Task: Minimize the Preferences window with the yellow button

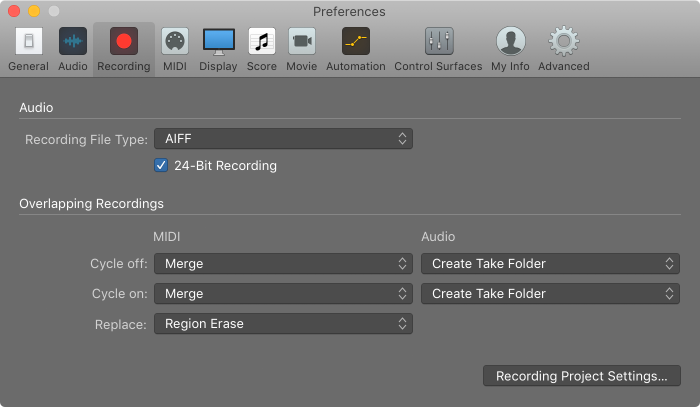Action: [x=34, y=11]
